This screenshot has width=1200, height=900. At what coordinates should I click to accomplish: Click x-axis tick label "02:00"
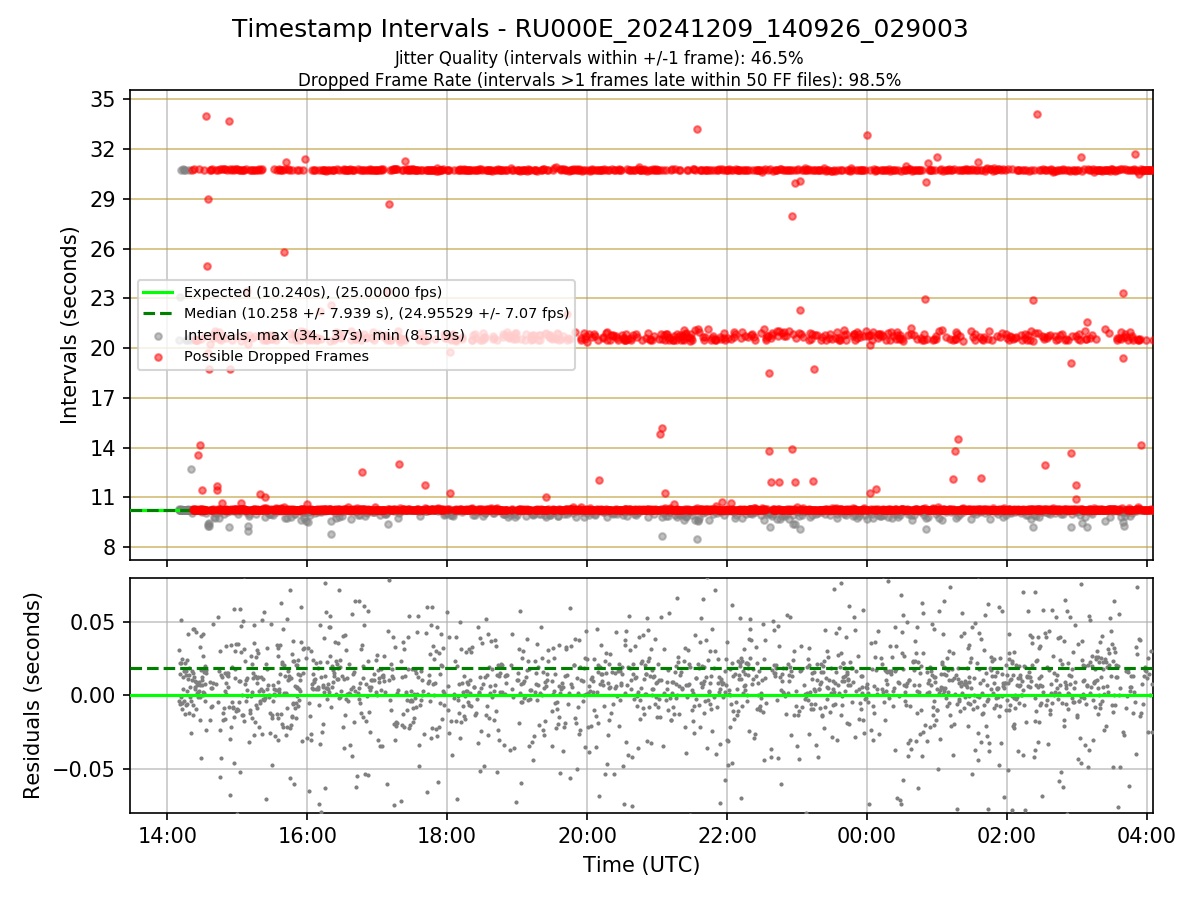pos(1006,835)
